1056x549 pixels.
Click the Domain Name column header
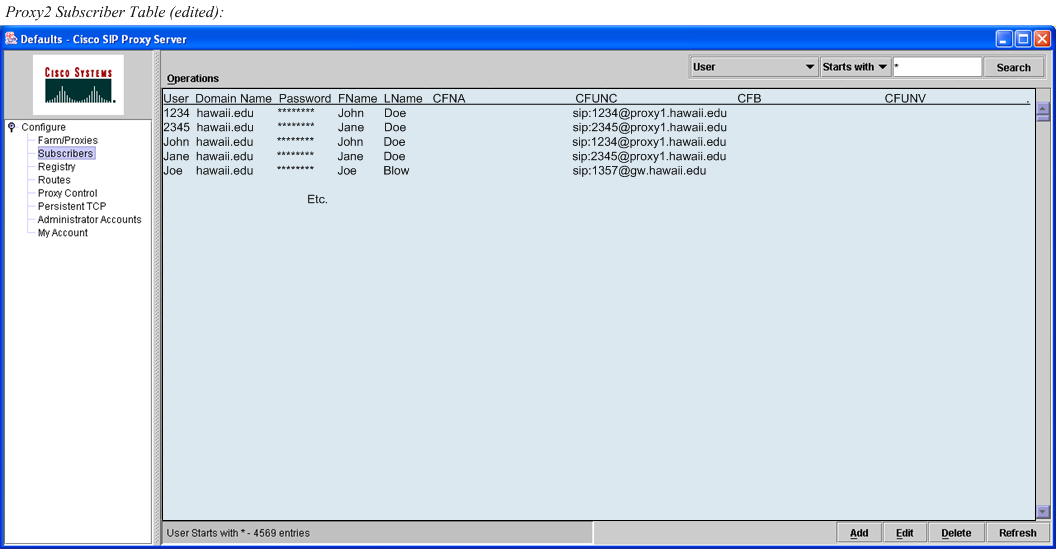point(234,98)
